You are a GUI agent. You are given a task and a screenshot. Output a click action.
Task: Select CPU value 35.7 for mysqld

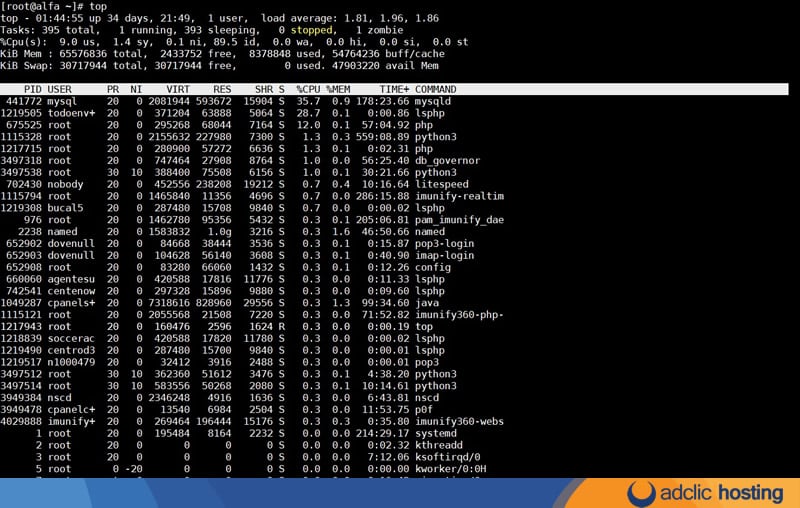click(308, 101)
